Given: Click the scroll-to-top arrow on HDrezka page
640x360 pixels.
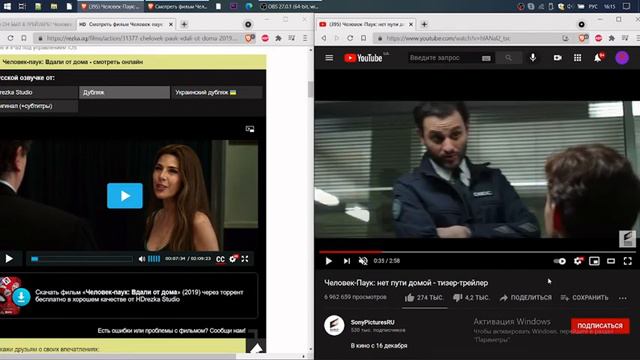Looking at the screenshot, I should (x=256, y=348).
